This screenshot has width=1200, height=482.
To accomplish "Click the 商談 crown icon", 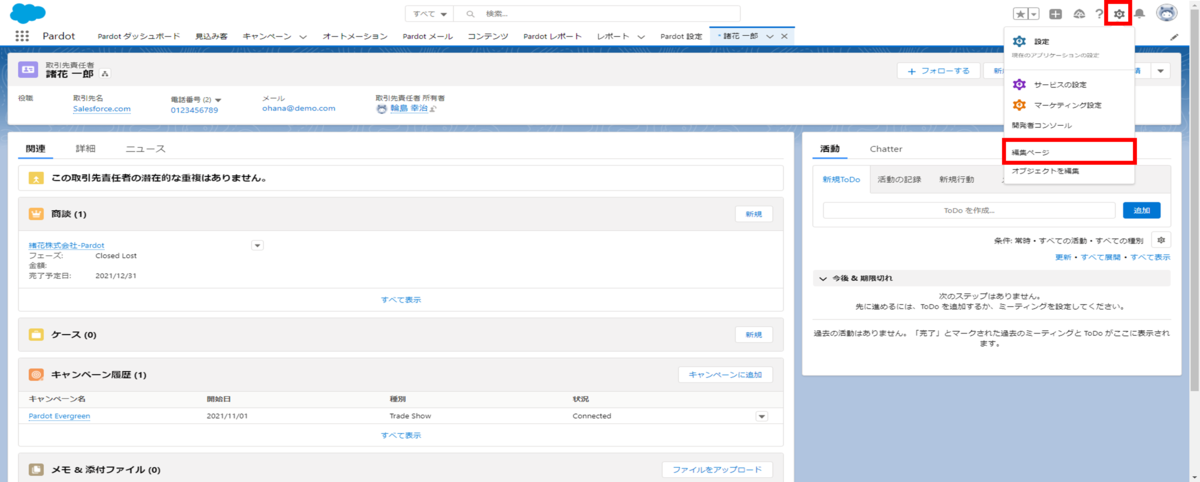I will point(36,214).
